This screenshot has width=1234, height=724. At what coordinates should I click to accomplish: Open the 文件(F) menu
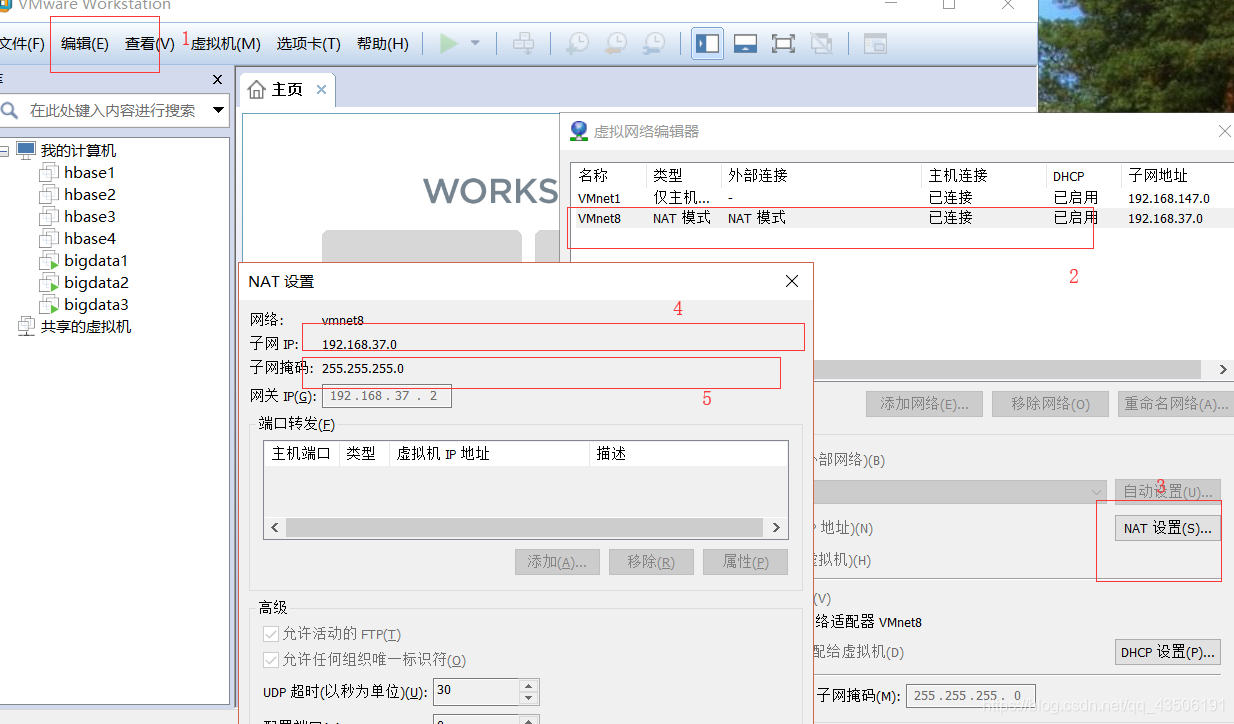click(22, 44)
